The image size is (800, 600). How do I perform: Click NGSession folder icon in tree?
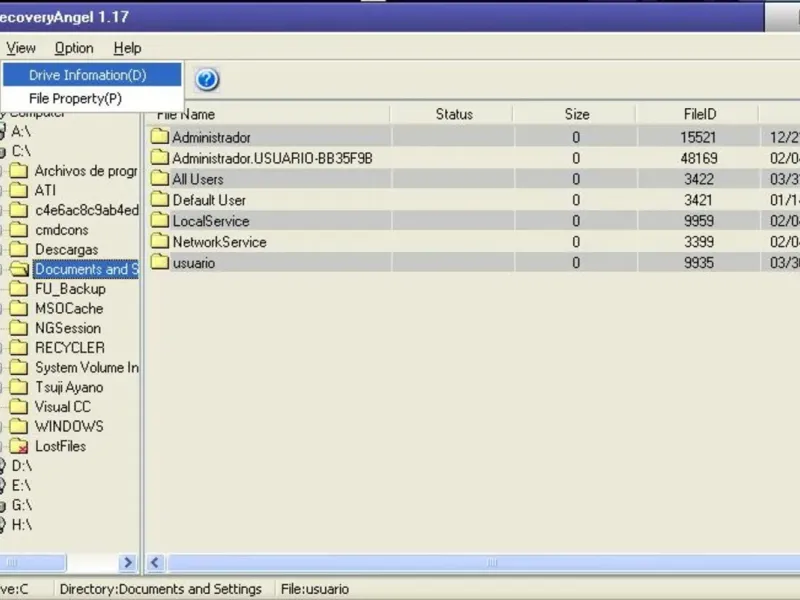pyautogui.click(x=19, y=328)
